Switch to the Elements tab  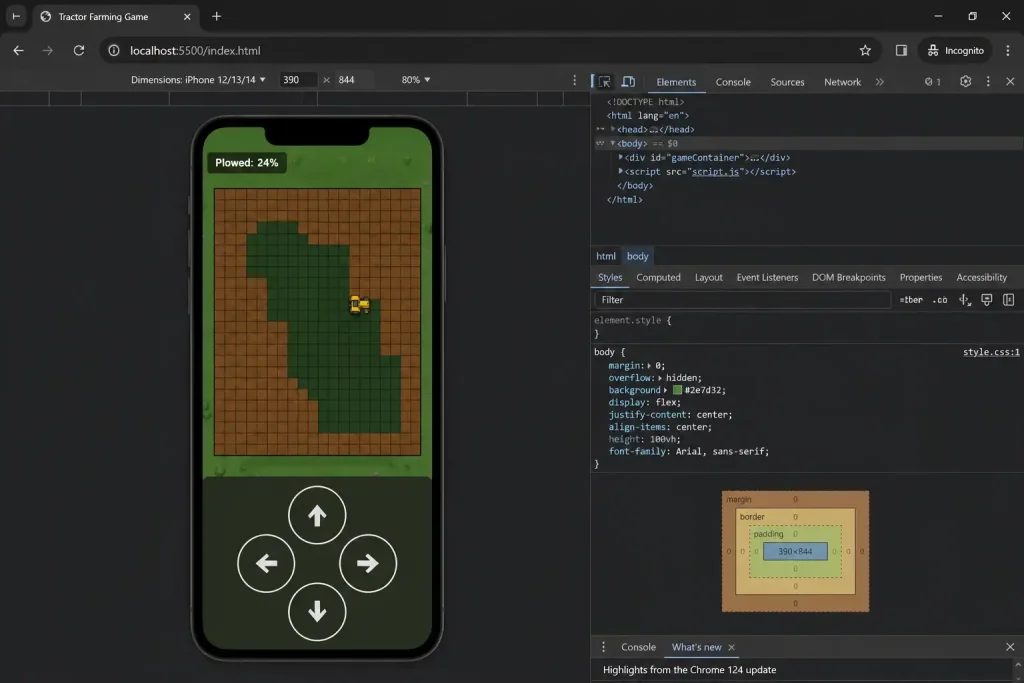676,82
